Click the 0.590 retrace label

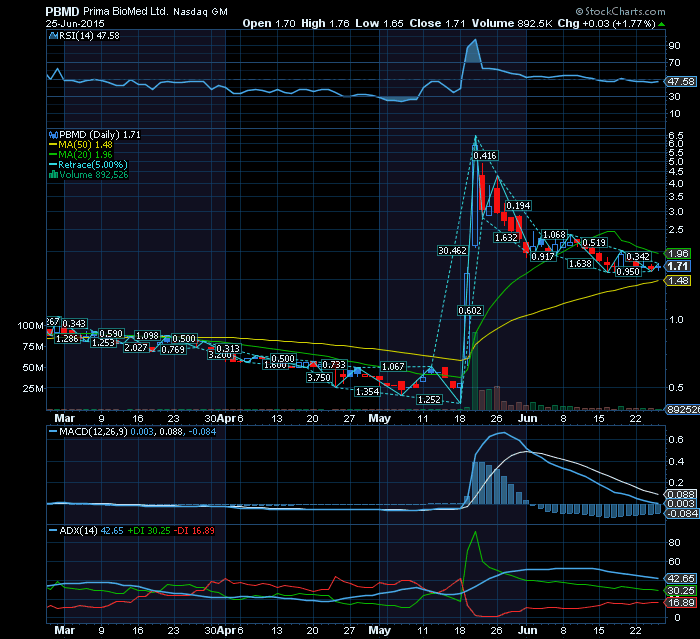coord(111,334)
